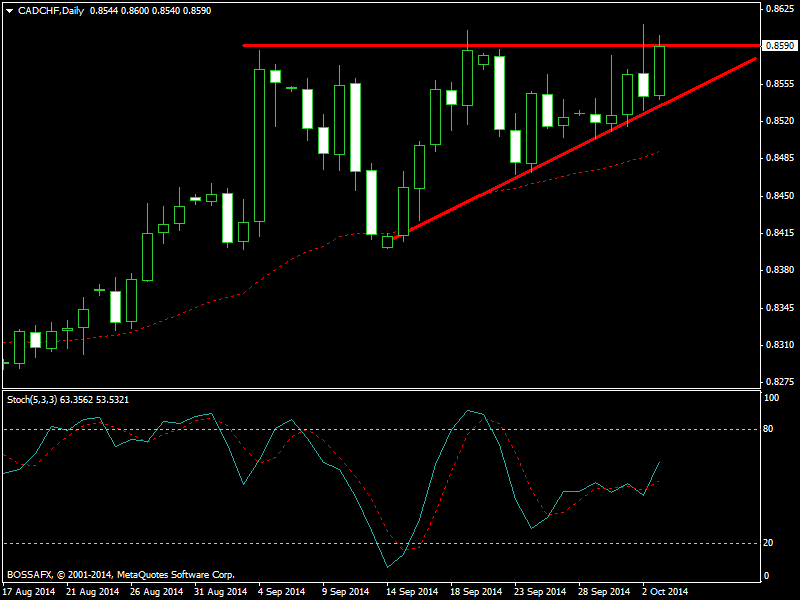The image size is (800, 600).
Task: Click the chart menu triangle beside CADCHF,Daily
Action: [x=9, y=11]
